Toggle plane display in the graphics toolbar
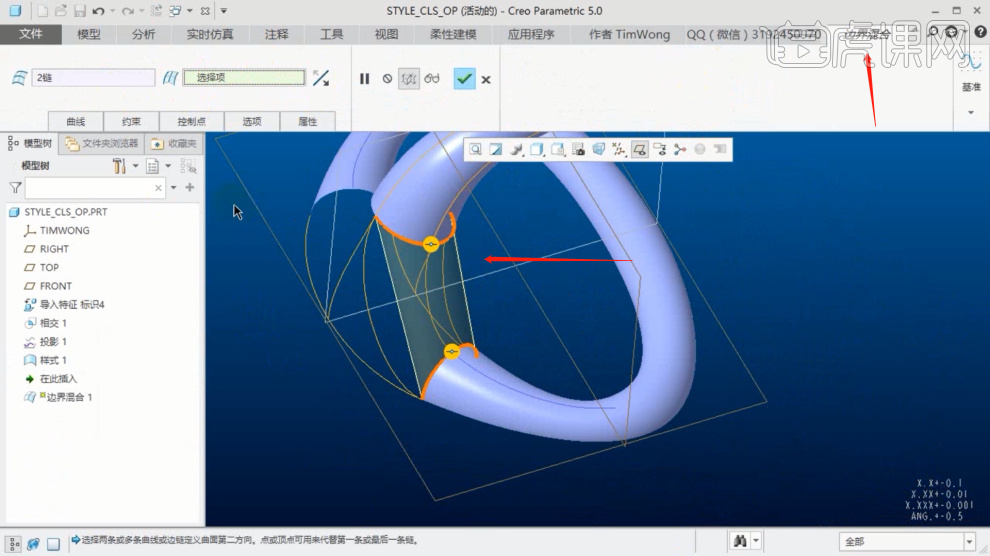990x556 pixels. click(x=639, y=150)
